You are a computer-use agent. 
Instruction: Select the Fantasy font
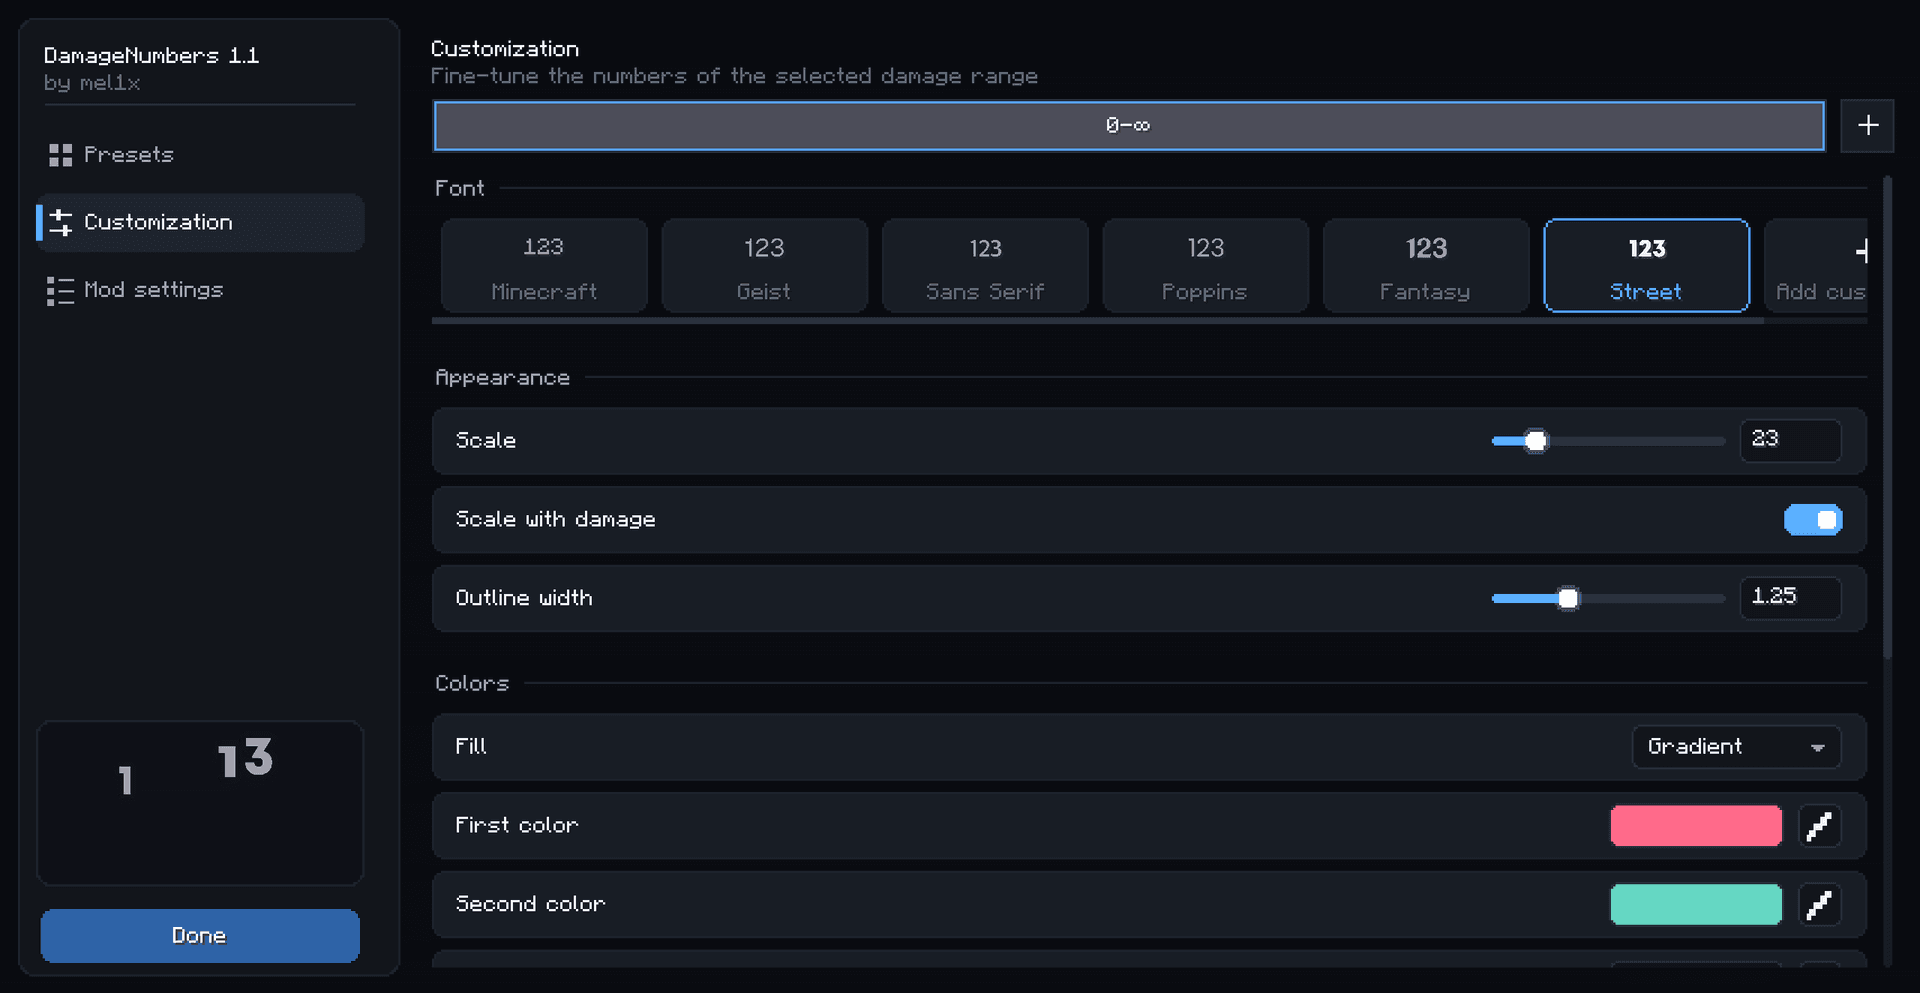1426,266
